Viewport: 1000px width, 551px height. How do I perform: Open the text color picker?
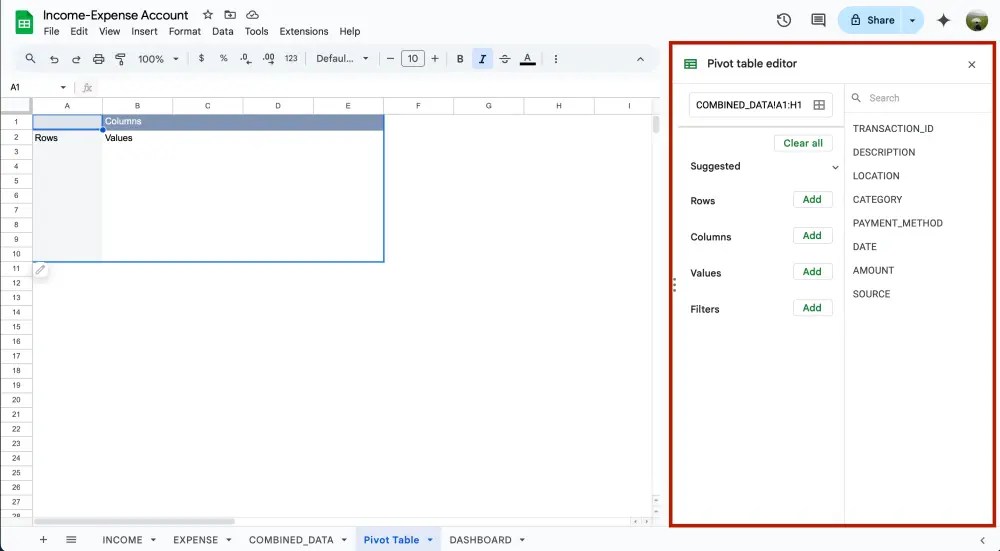click(527, 59)
